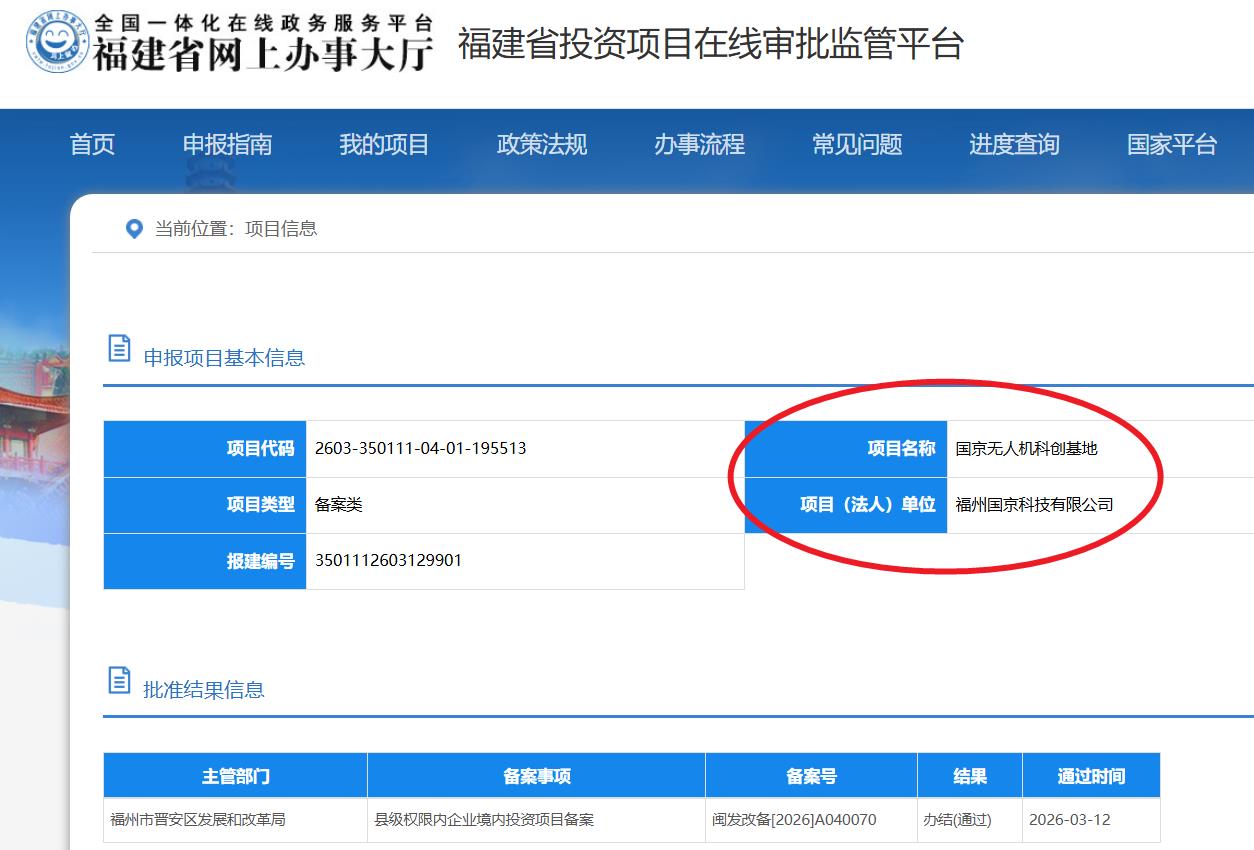Go to the 首页 navigation tab
The width and height of the screenshot is (1254, 850).
click(x=92, y=145)
